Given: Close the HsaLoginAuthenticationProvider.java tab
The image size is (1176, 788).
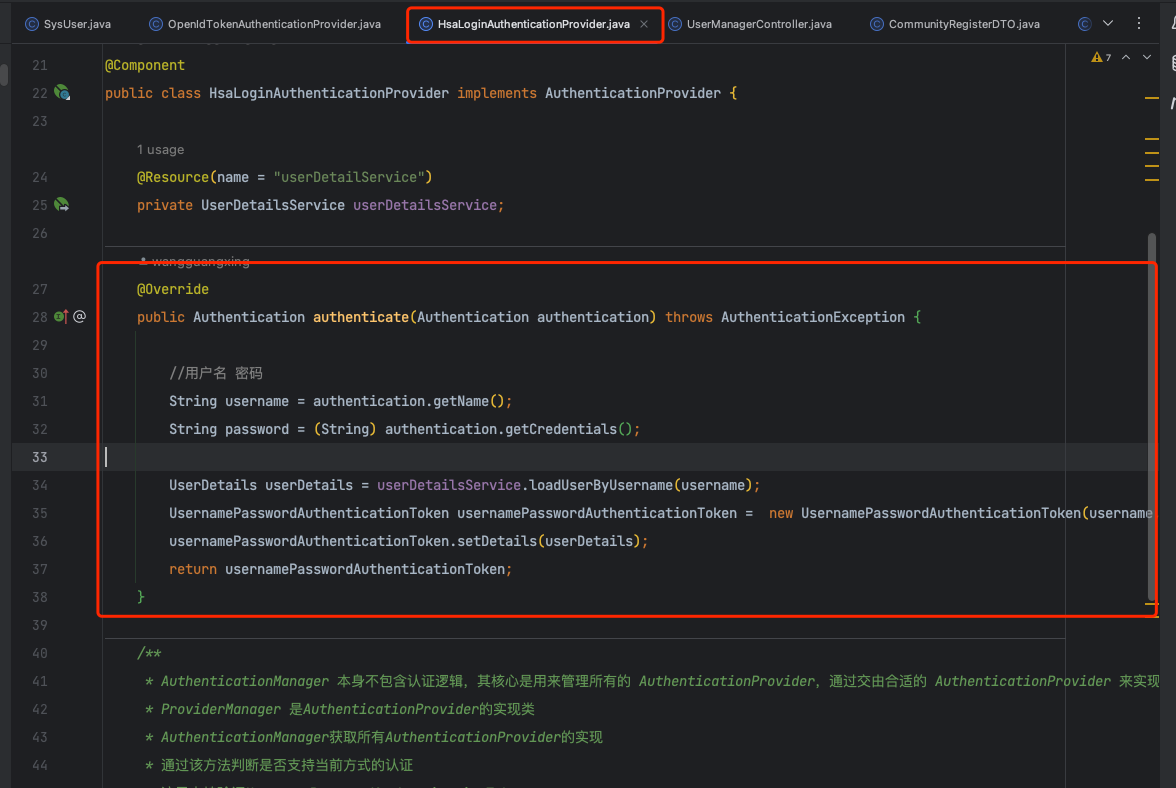Looking at the screenshot, I should [x=644, y=24].
